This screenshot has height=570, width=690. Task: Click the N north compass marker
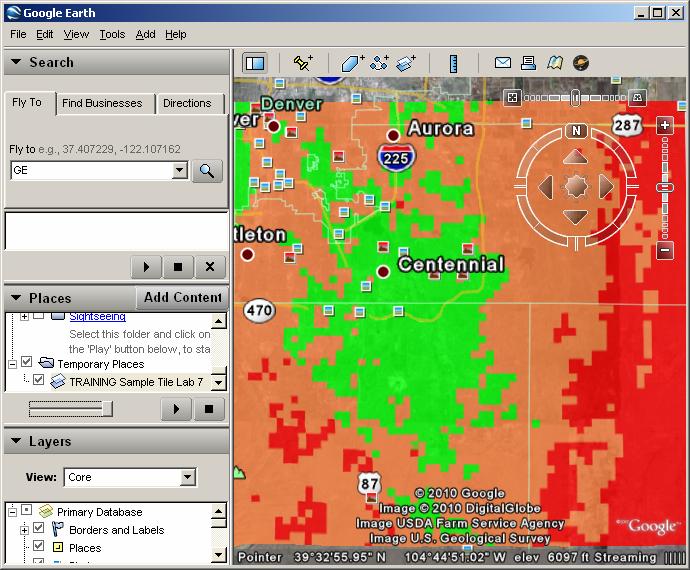[576, 131]
